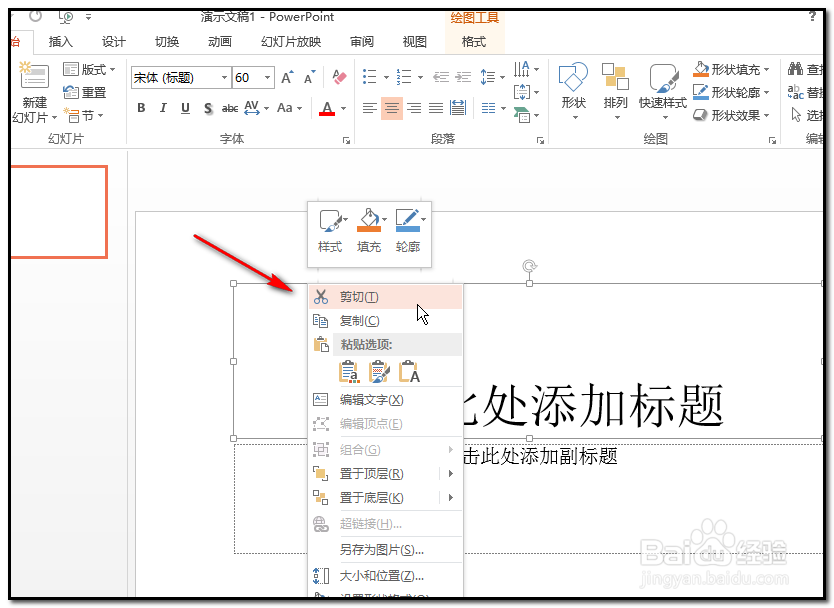Screen dimensions: 834x608
Task: Click the Keep Source Formatting paste icon
Action: [x=349, y=371]
